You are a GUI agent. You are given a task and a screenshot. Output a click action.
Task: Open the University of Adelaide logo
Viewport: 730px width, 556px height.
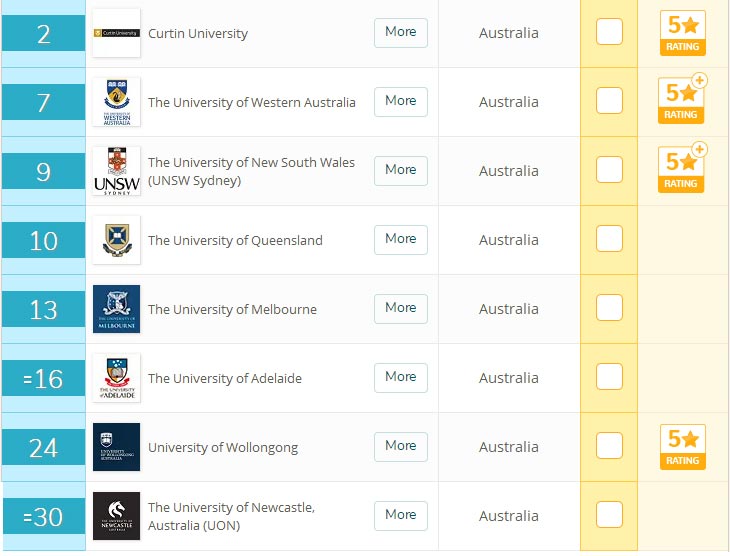pos(116,378)
